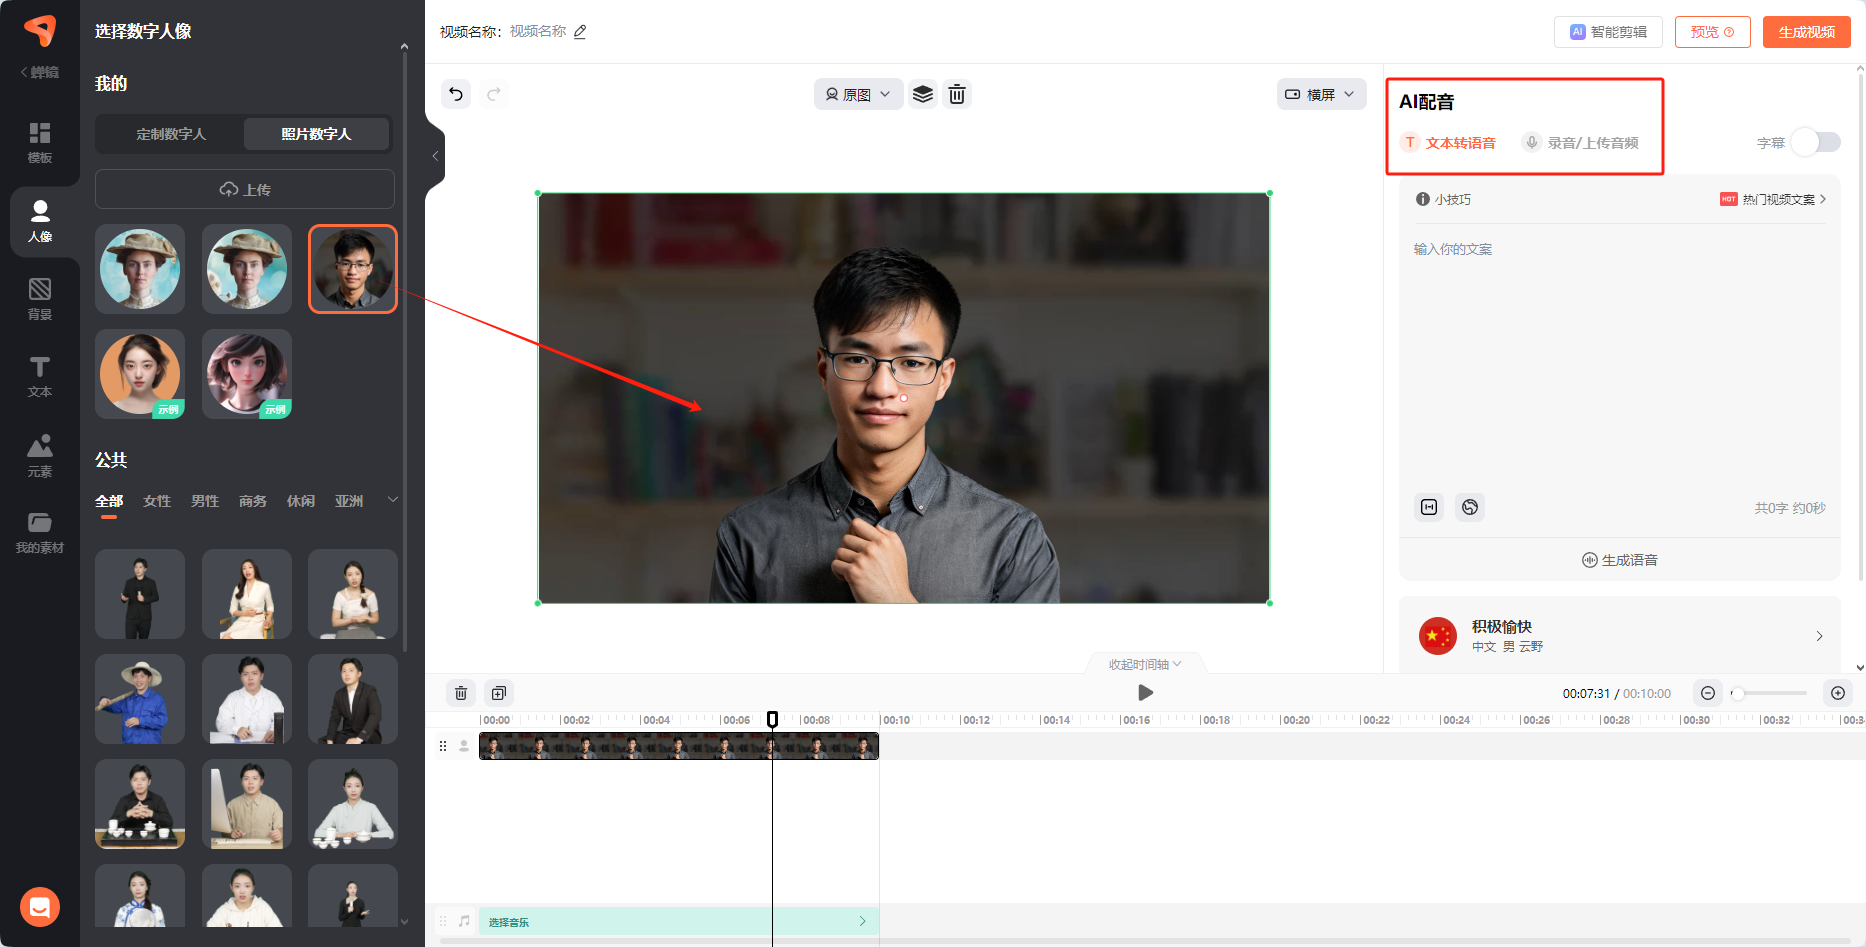Open the orange customer chat bubble

[40, 907]
